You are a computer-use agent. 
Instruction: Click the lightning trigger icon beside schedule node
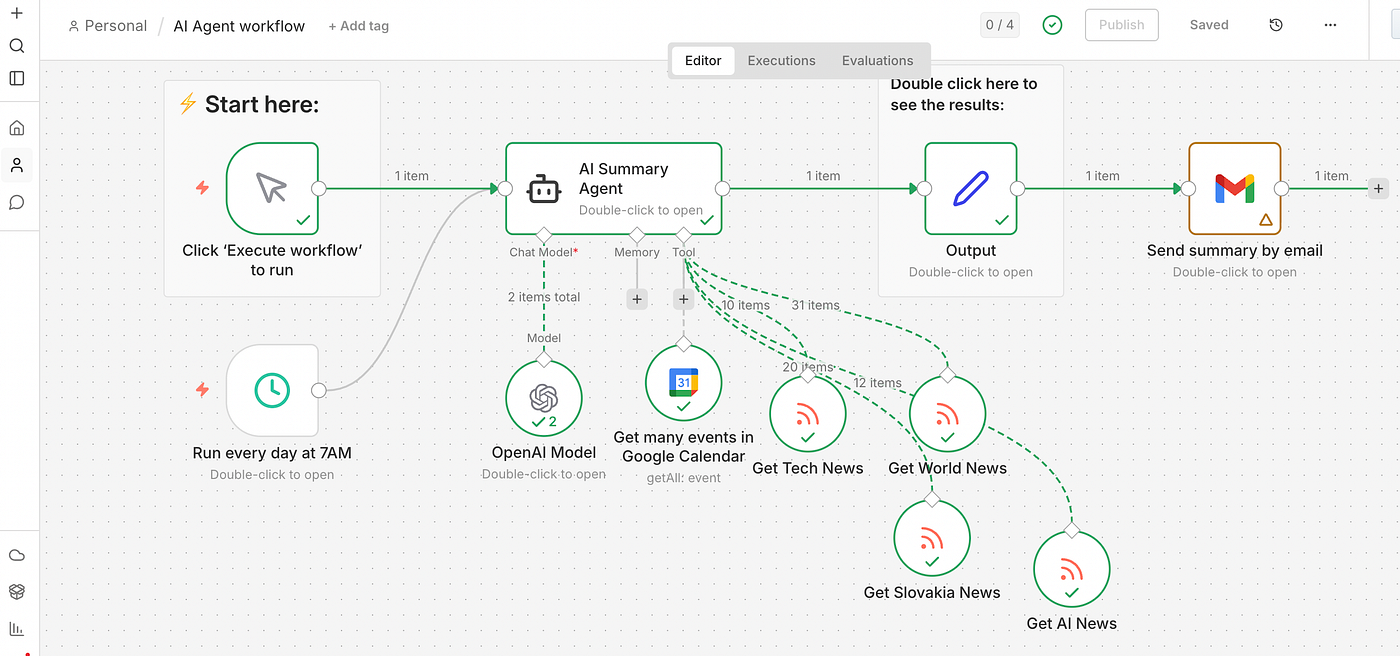point(202,389)
